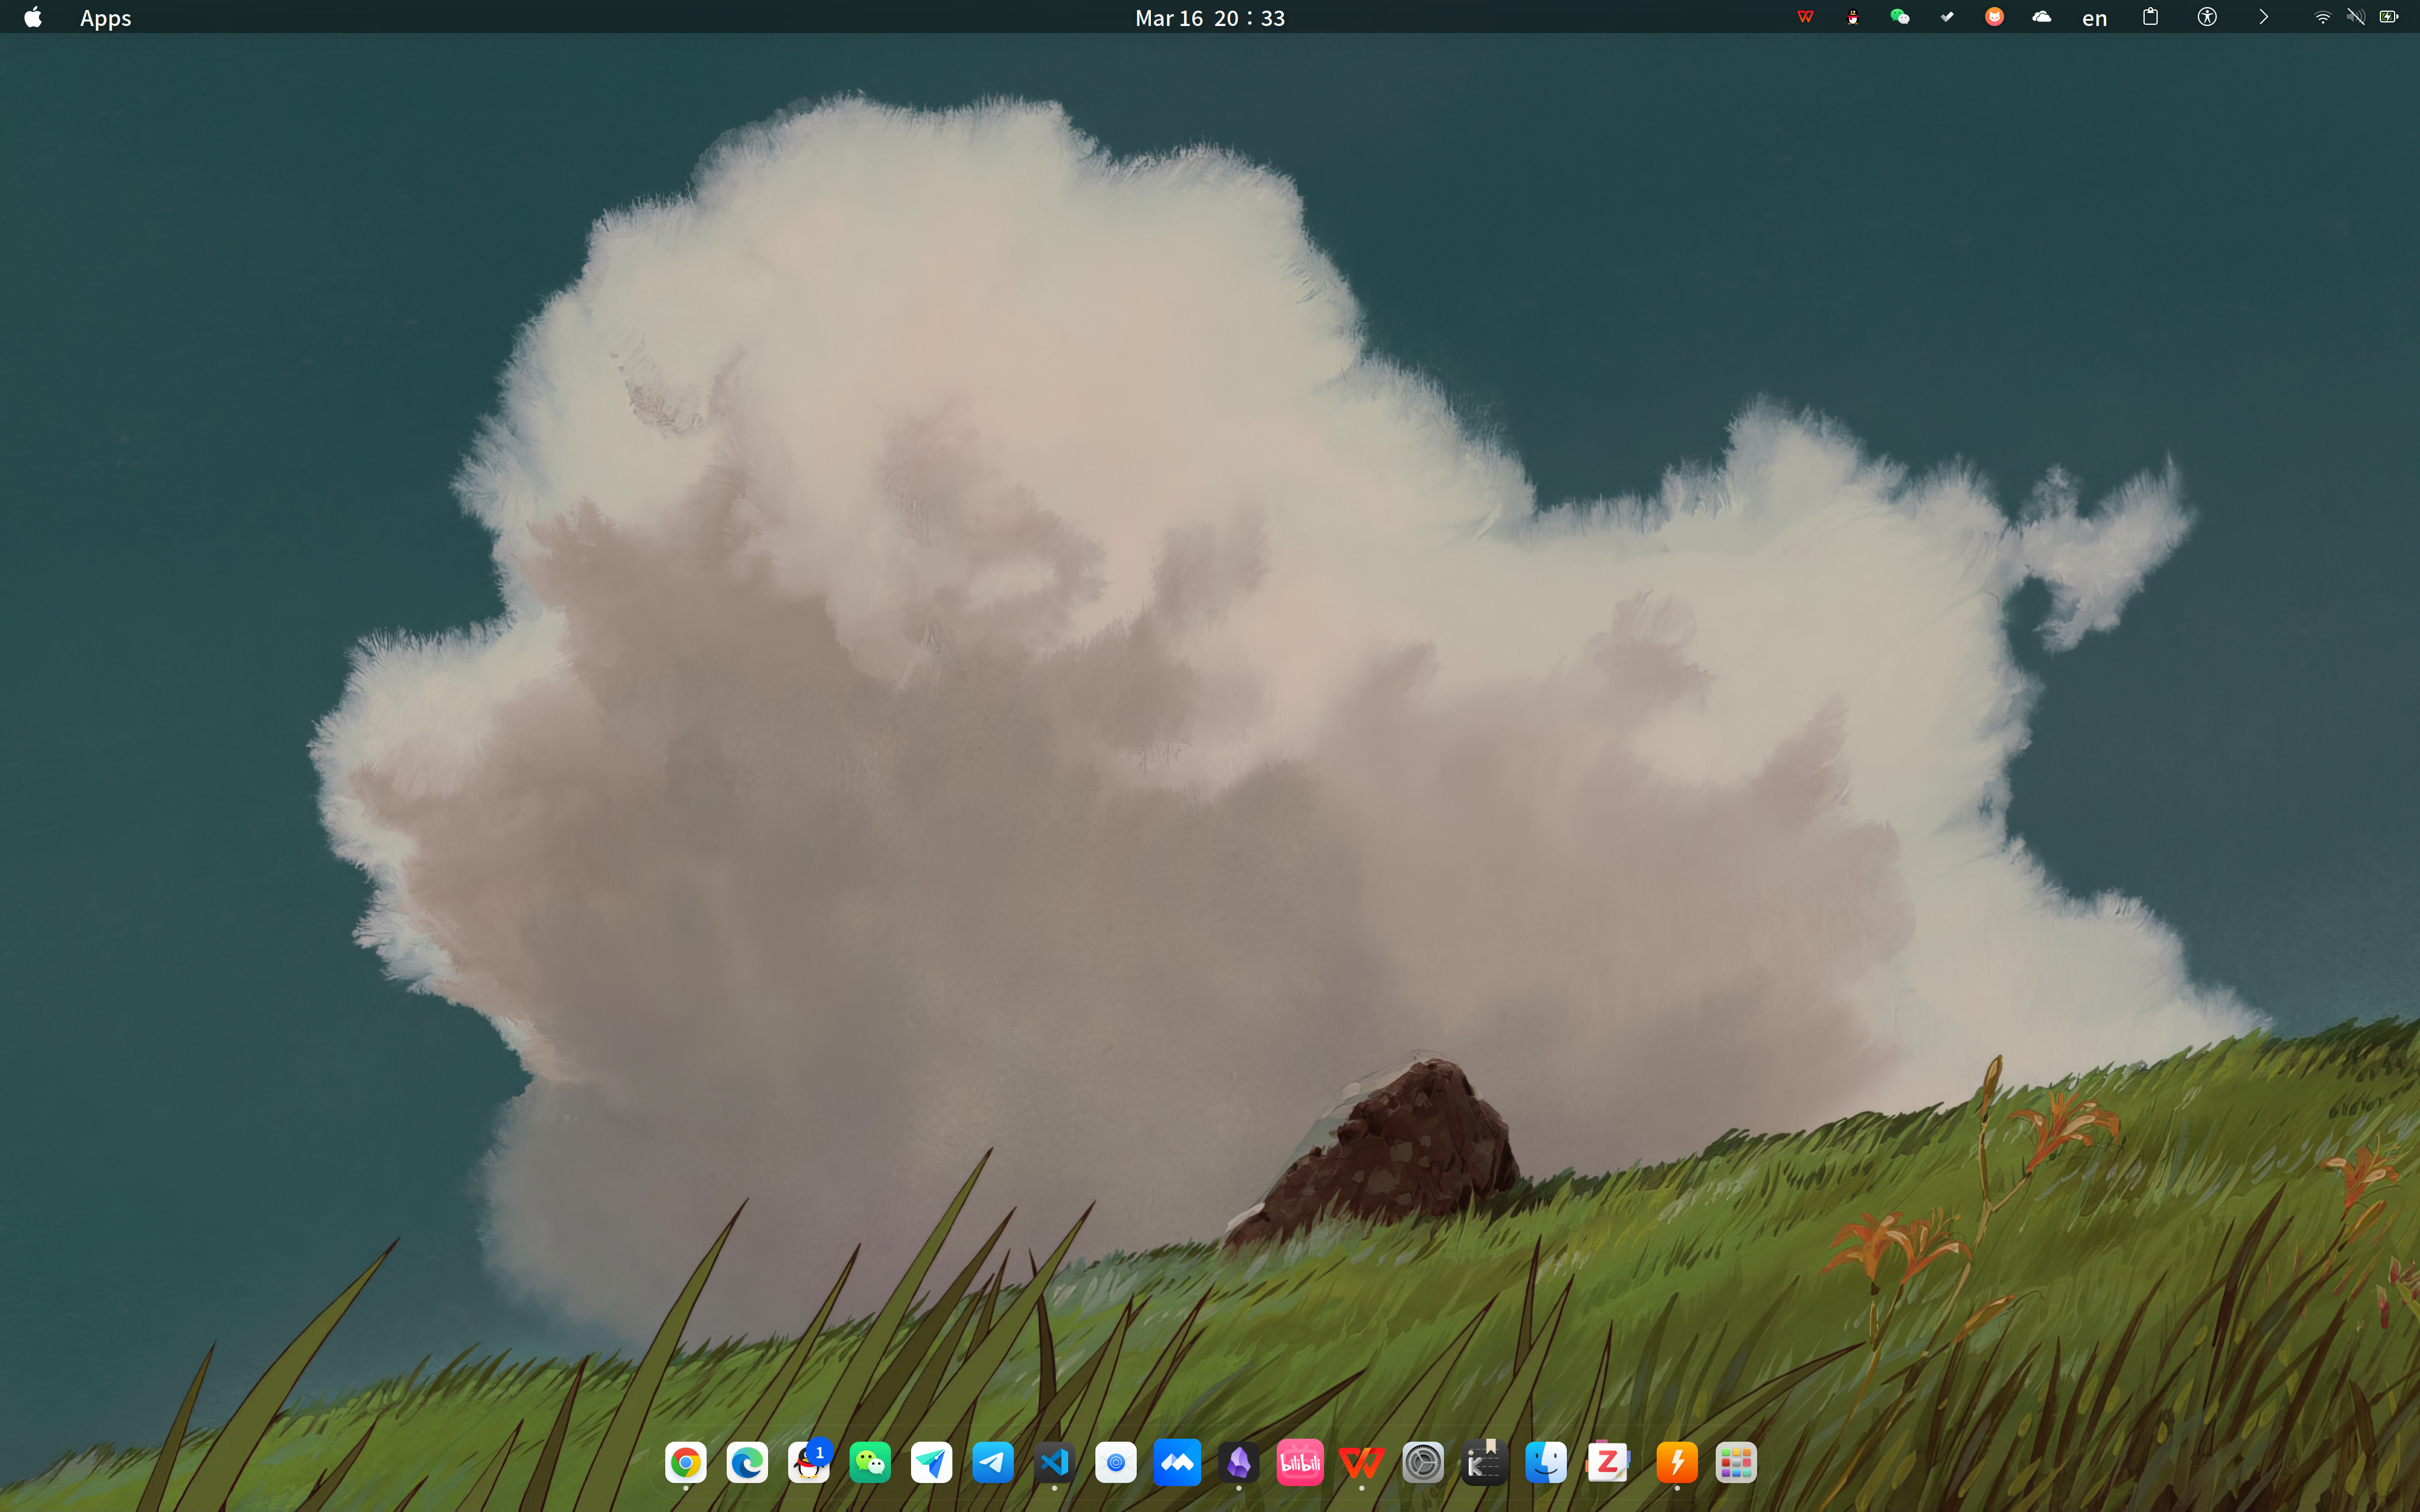Open the Finder-style file manager in the dock
Image resolution: width=2420 pixels, height=1512 pixels.
[1546, 1463]
